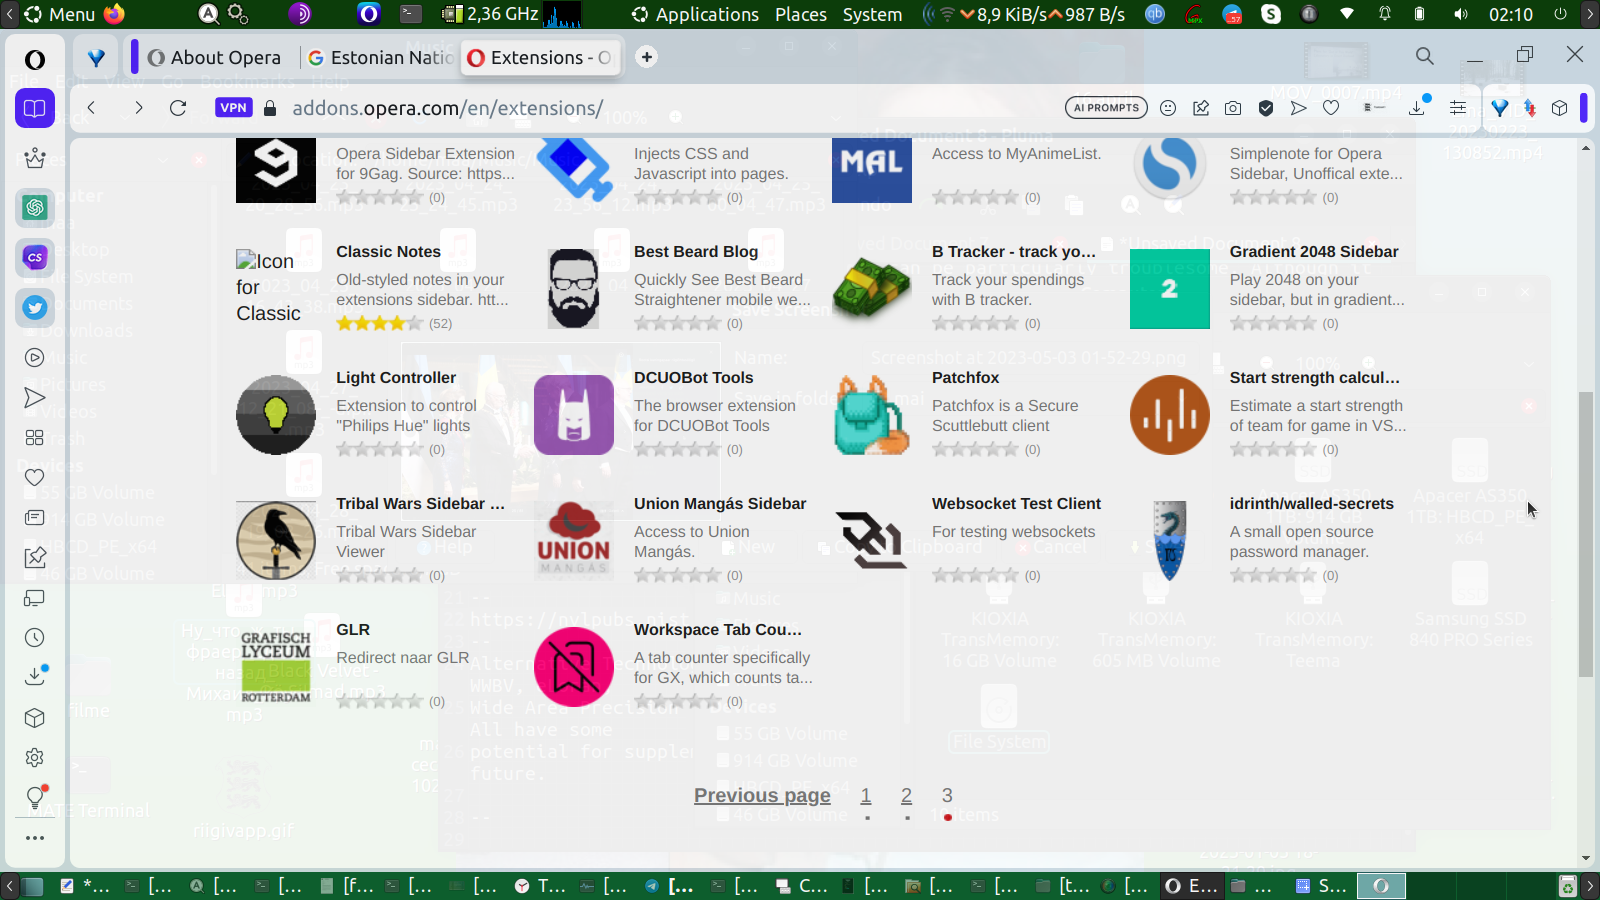
Task: Open Settings gear in the sidebar
Action: pyautogui.click(x=35, y=757)
